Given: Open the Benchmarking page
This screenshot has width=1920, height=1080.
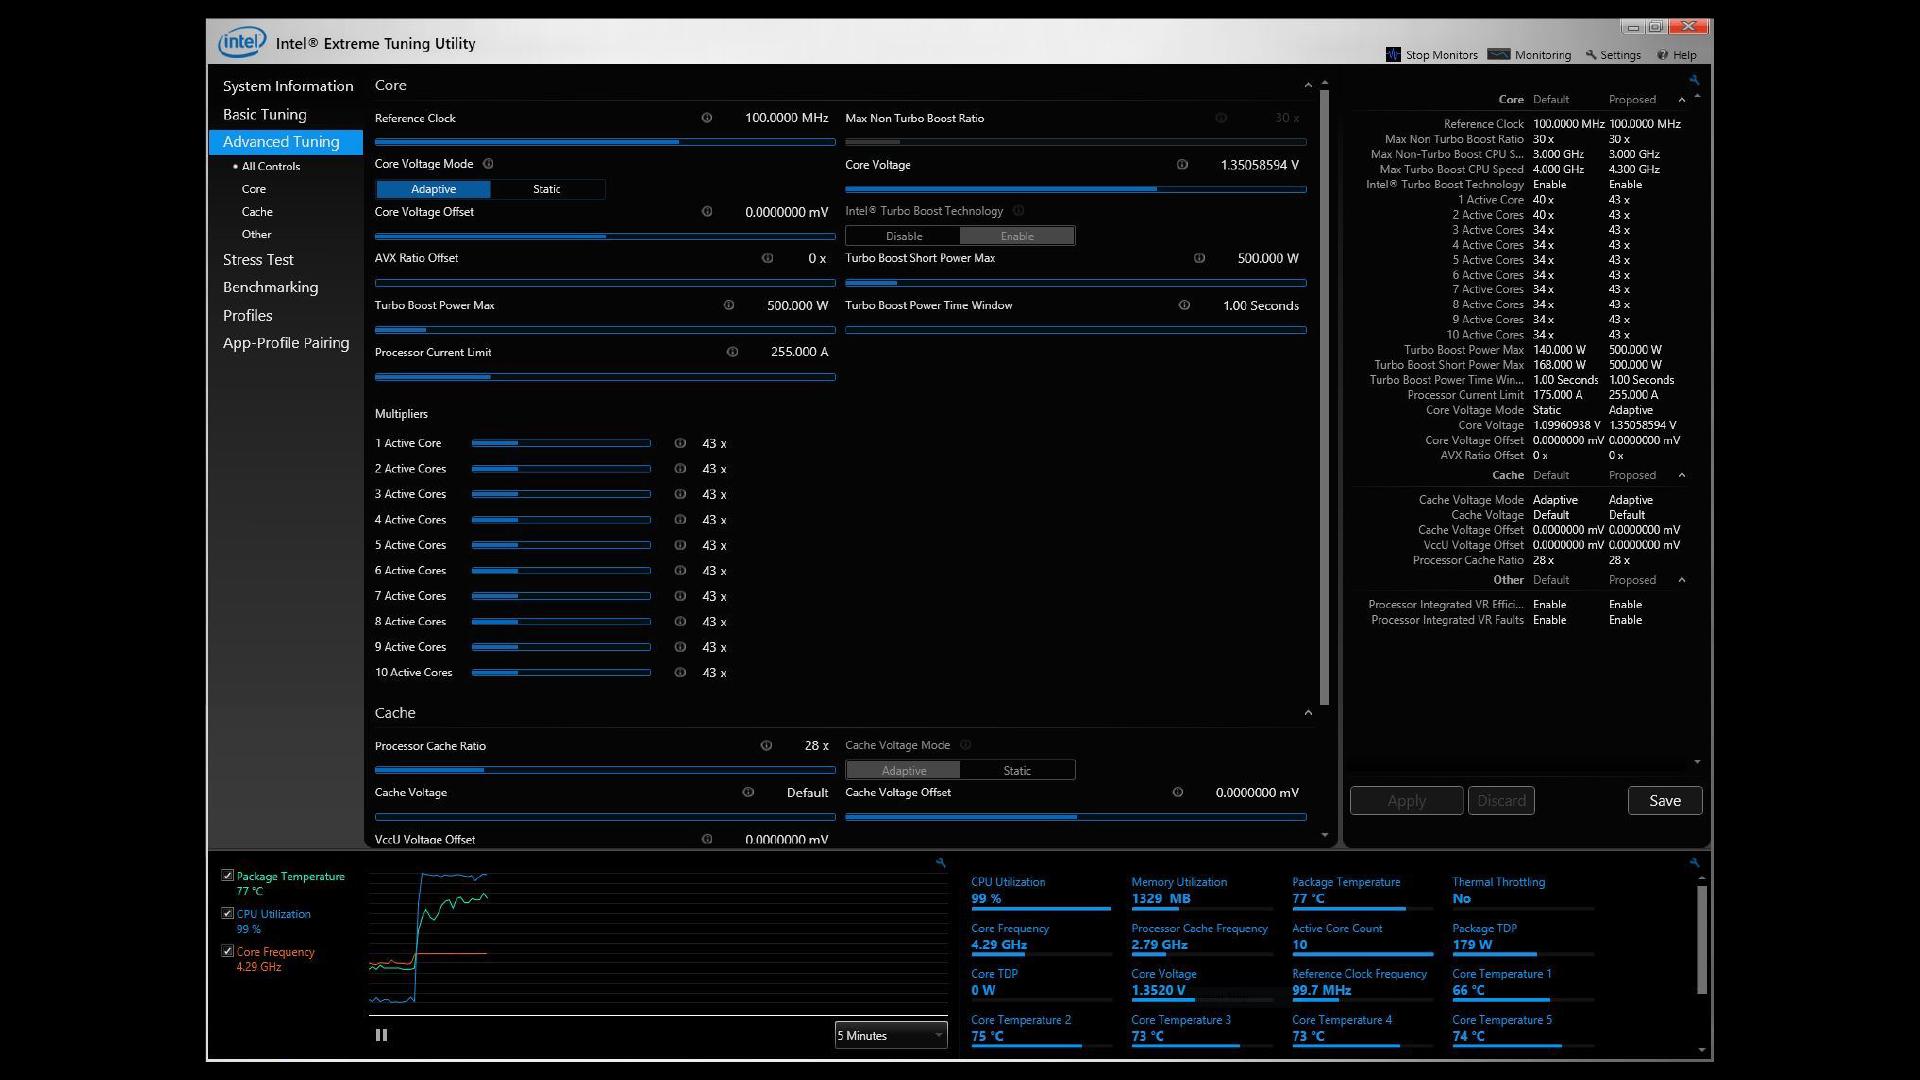Looking at the screenshot, I should (x=270, y=287).
